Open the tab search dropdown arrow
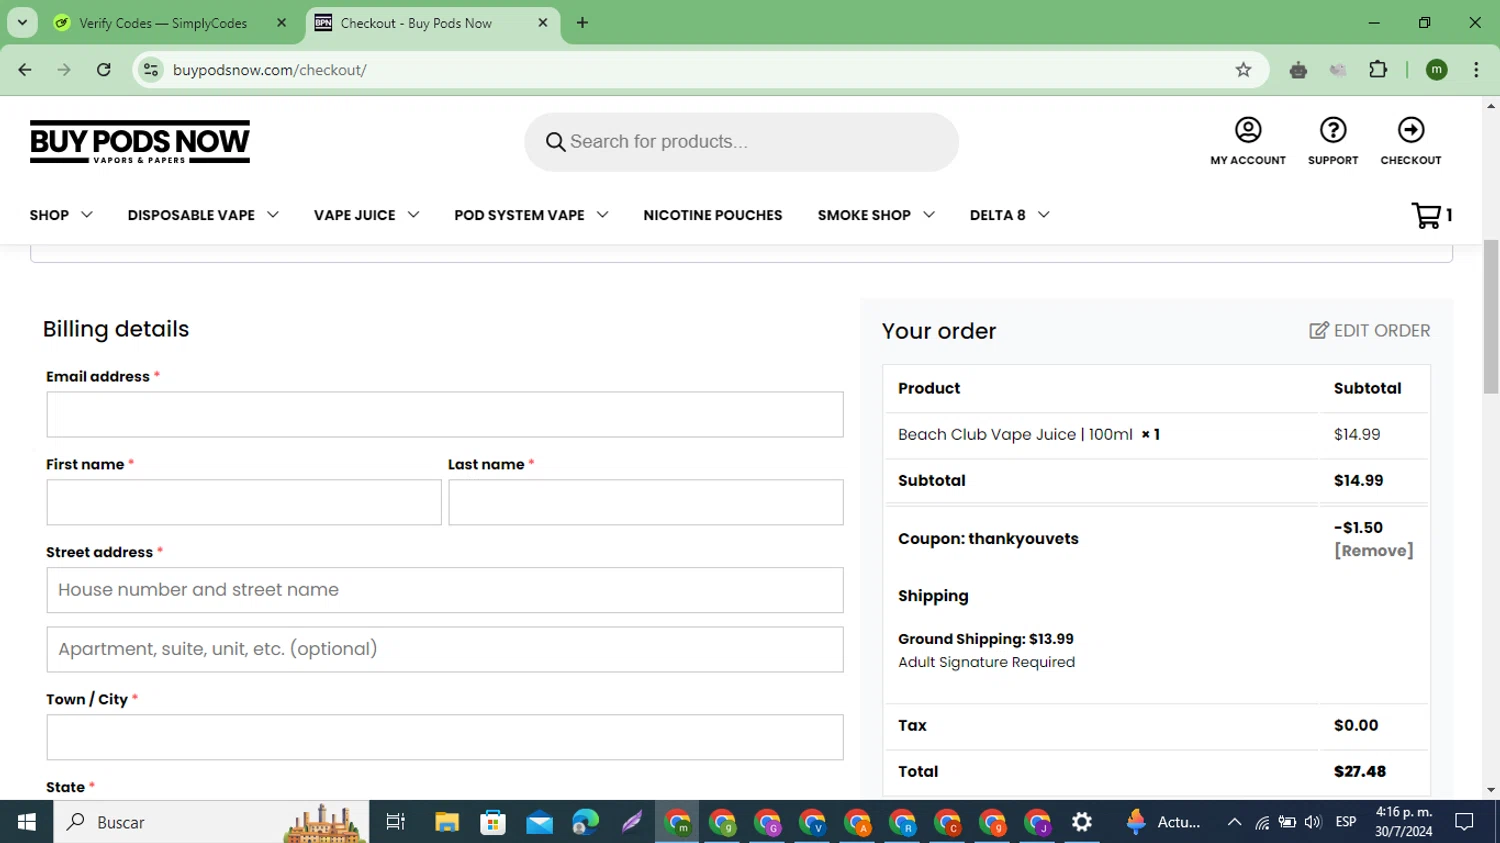The height and width of the screenshot is (843, 1500). click(x=22, y=22)
